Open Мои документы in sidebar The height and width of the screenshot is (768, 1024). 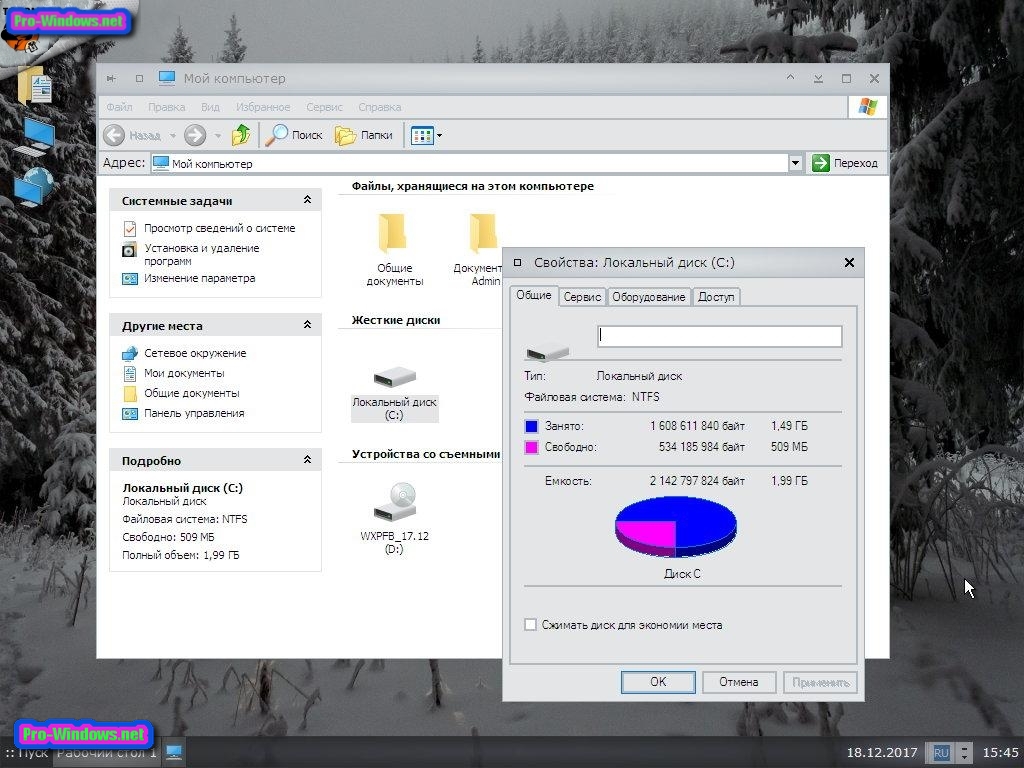pos(184,373)
